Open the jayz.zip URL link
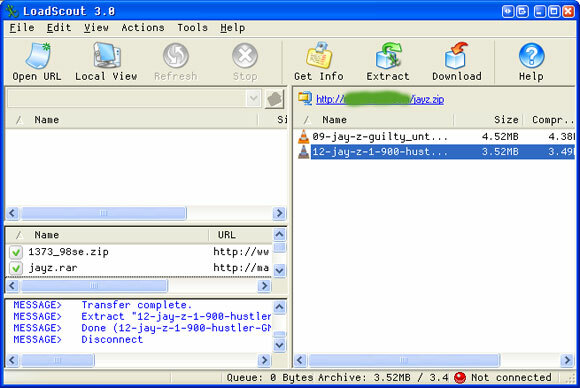 point(380,99)
